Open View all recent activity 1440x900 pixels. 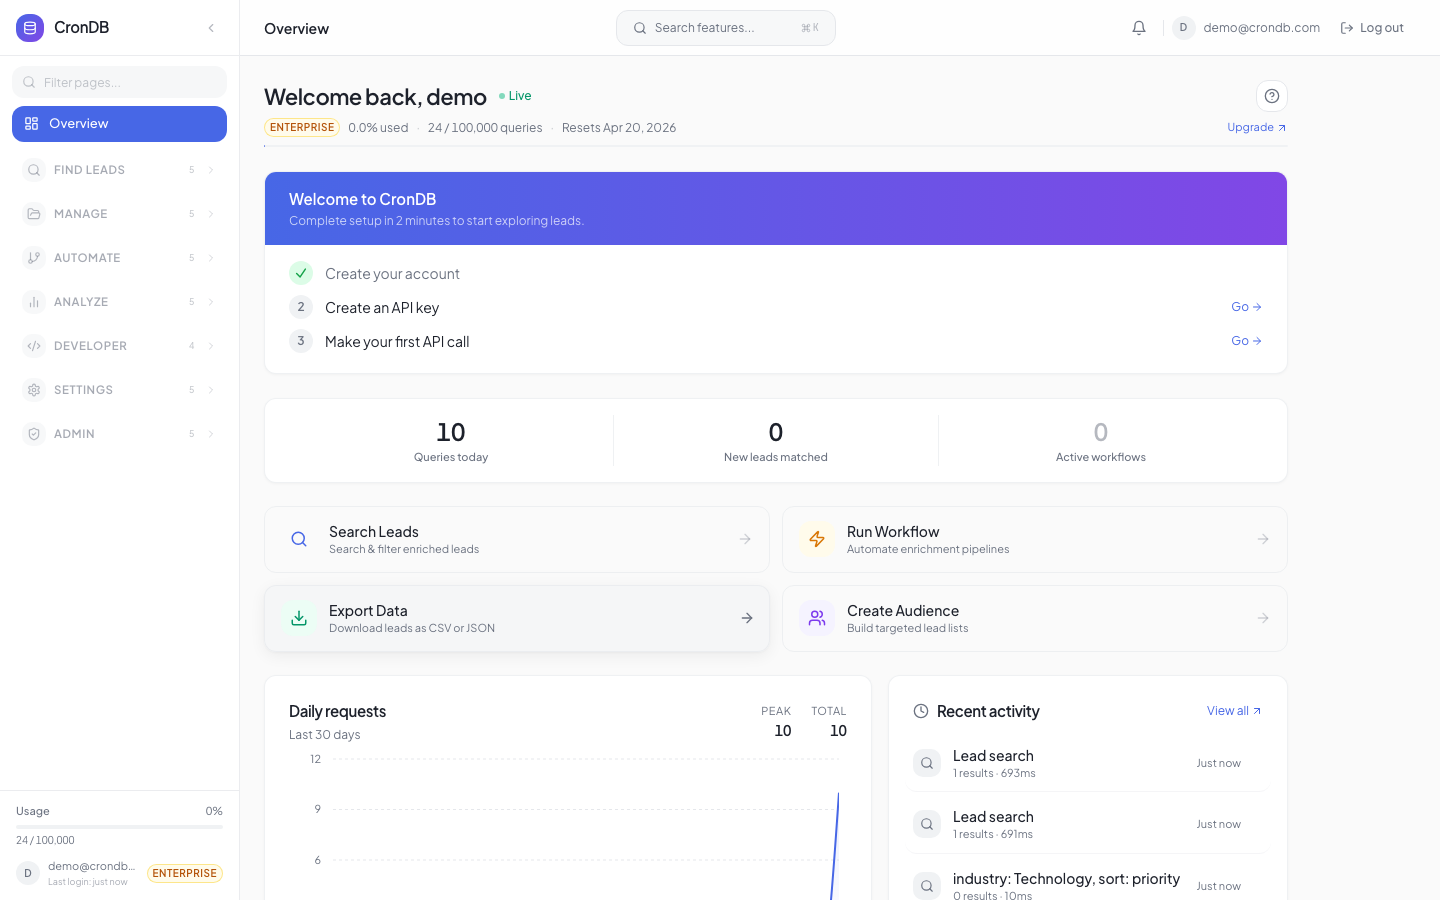click(1234, 711)
